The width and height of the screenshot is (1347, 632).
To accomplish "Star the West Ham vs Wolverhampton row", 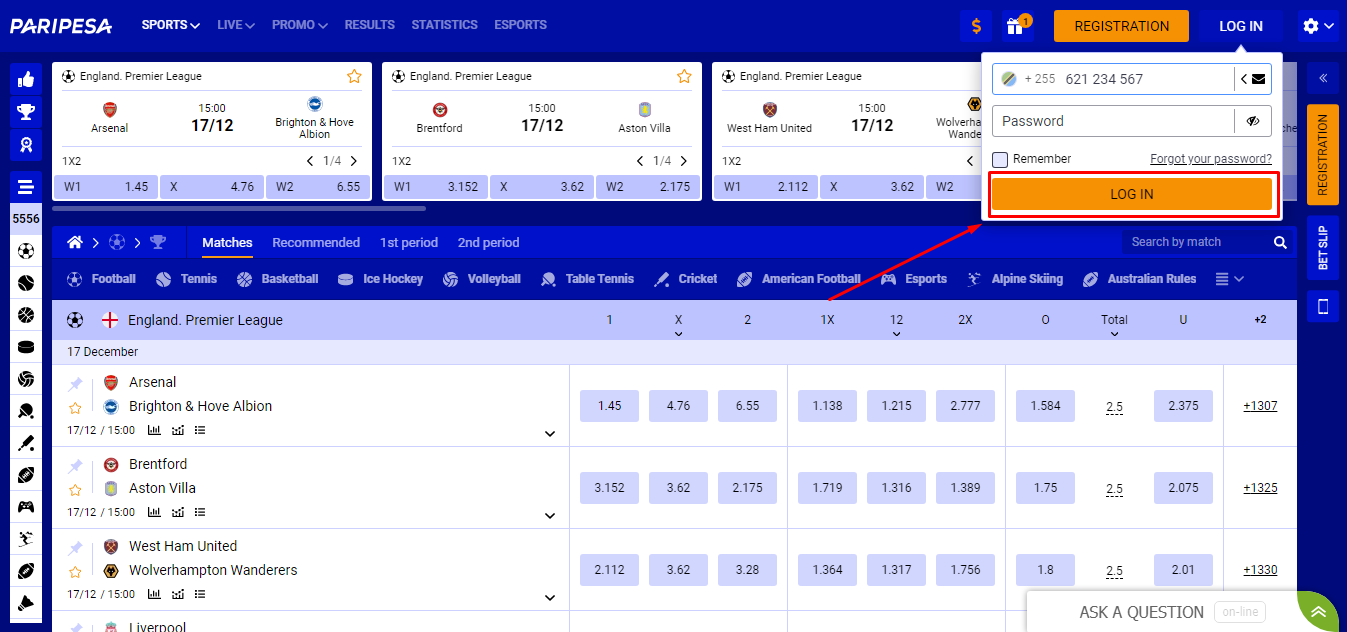I will tap(75, 572).
